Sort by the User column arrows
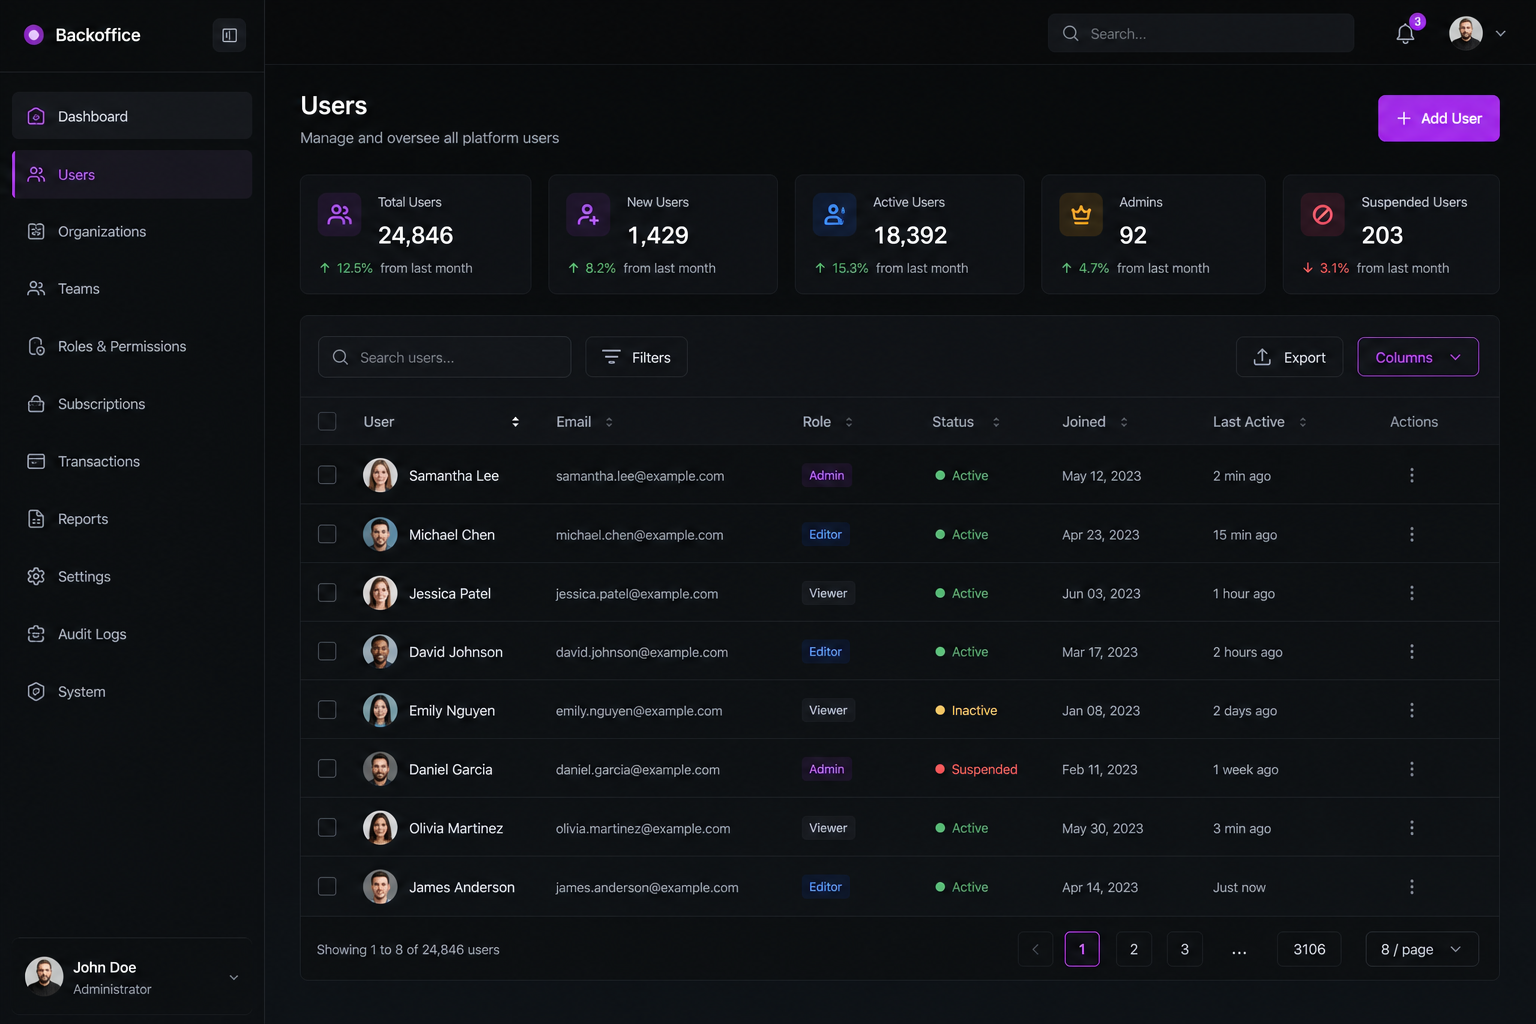The width and height of the screenshot is (1536, 1024). (x=515, y=422)
